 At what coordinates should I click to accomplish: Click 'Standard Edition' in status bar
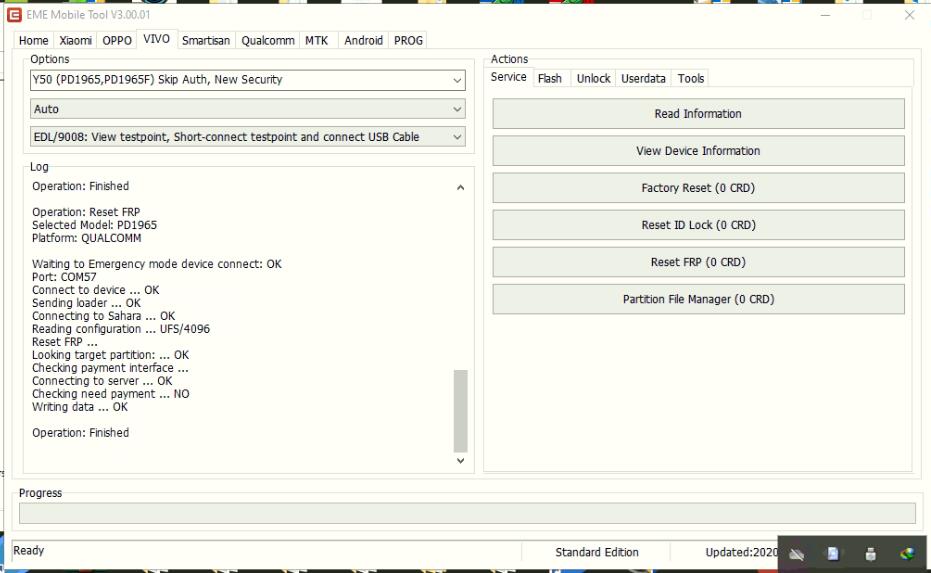597,552
